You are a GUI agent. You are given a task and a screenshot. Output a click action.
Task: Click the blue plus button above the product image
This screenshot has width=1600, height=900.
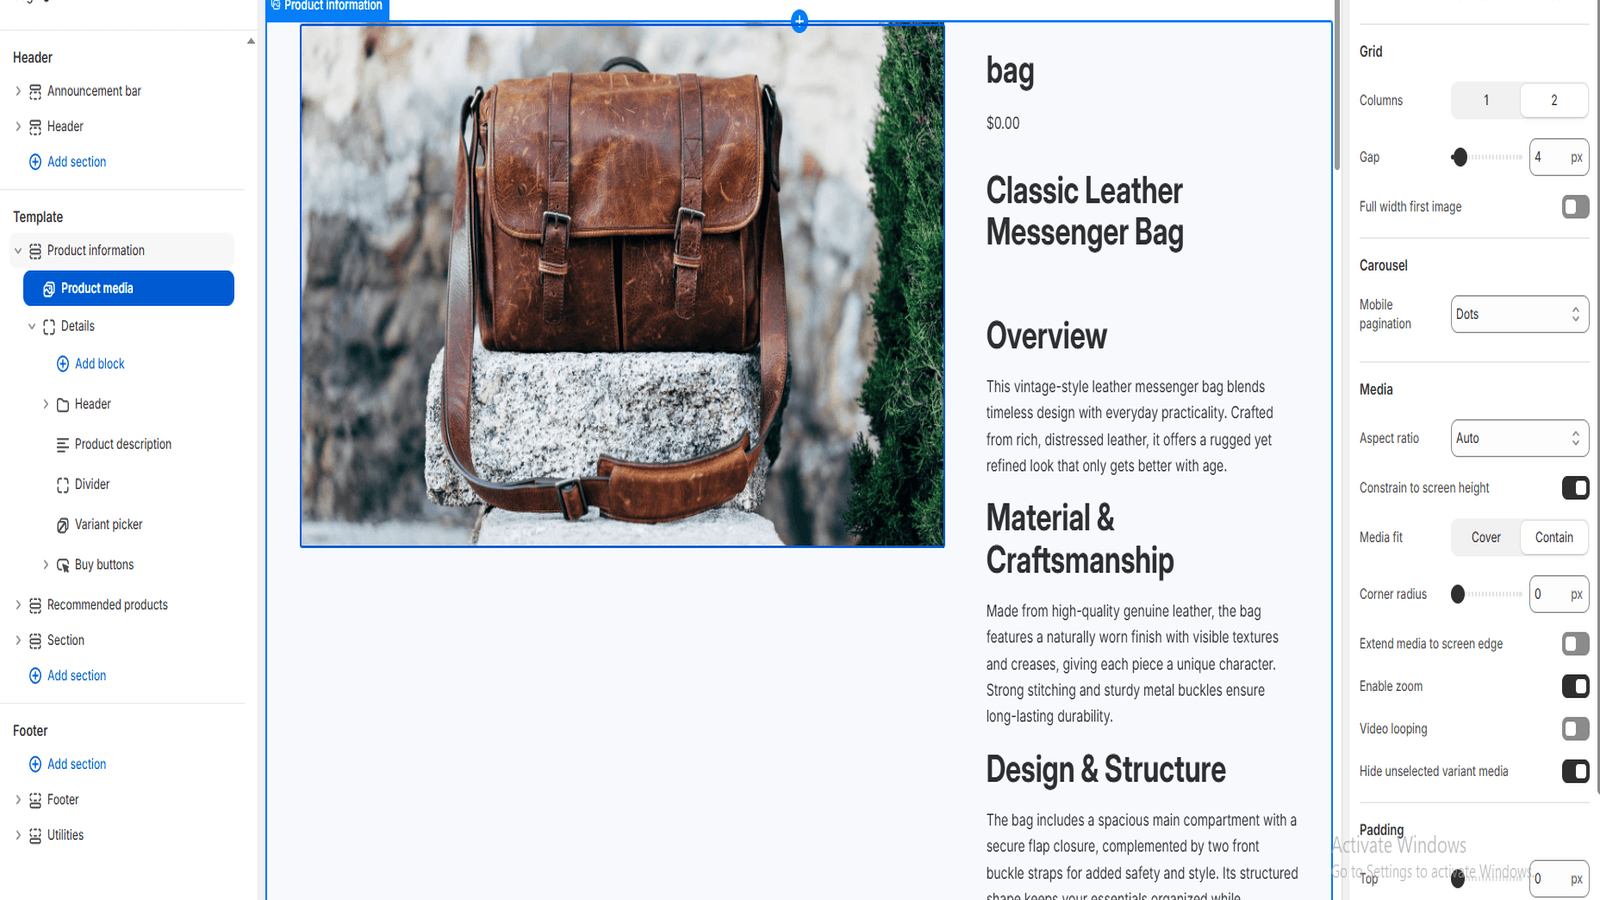(x=799, y=21)
